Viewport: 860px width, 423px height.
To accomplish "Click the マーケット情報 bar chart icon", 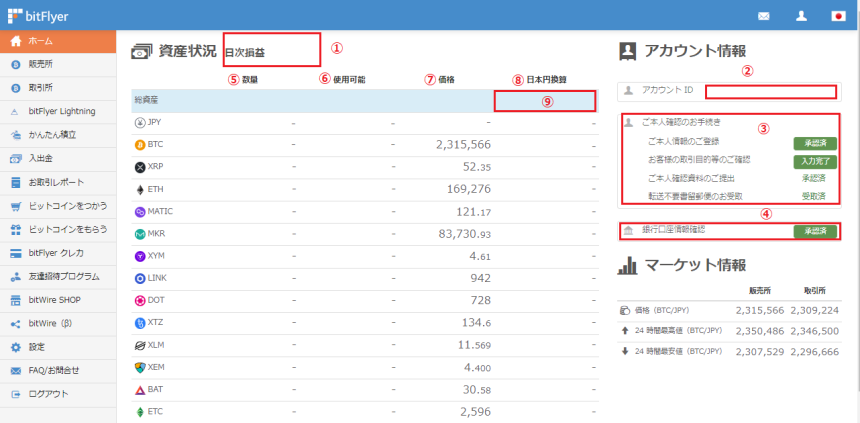I will click(x=627, y=266).
